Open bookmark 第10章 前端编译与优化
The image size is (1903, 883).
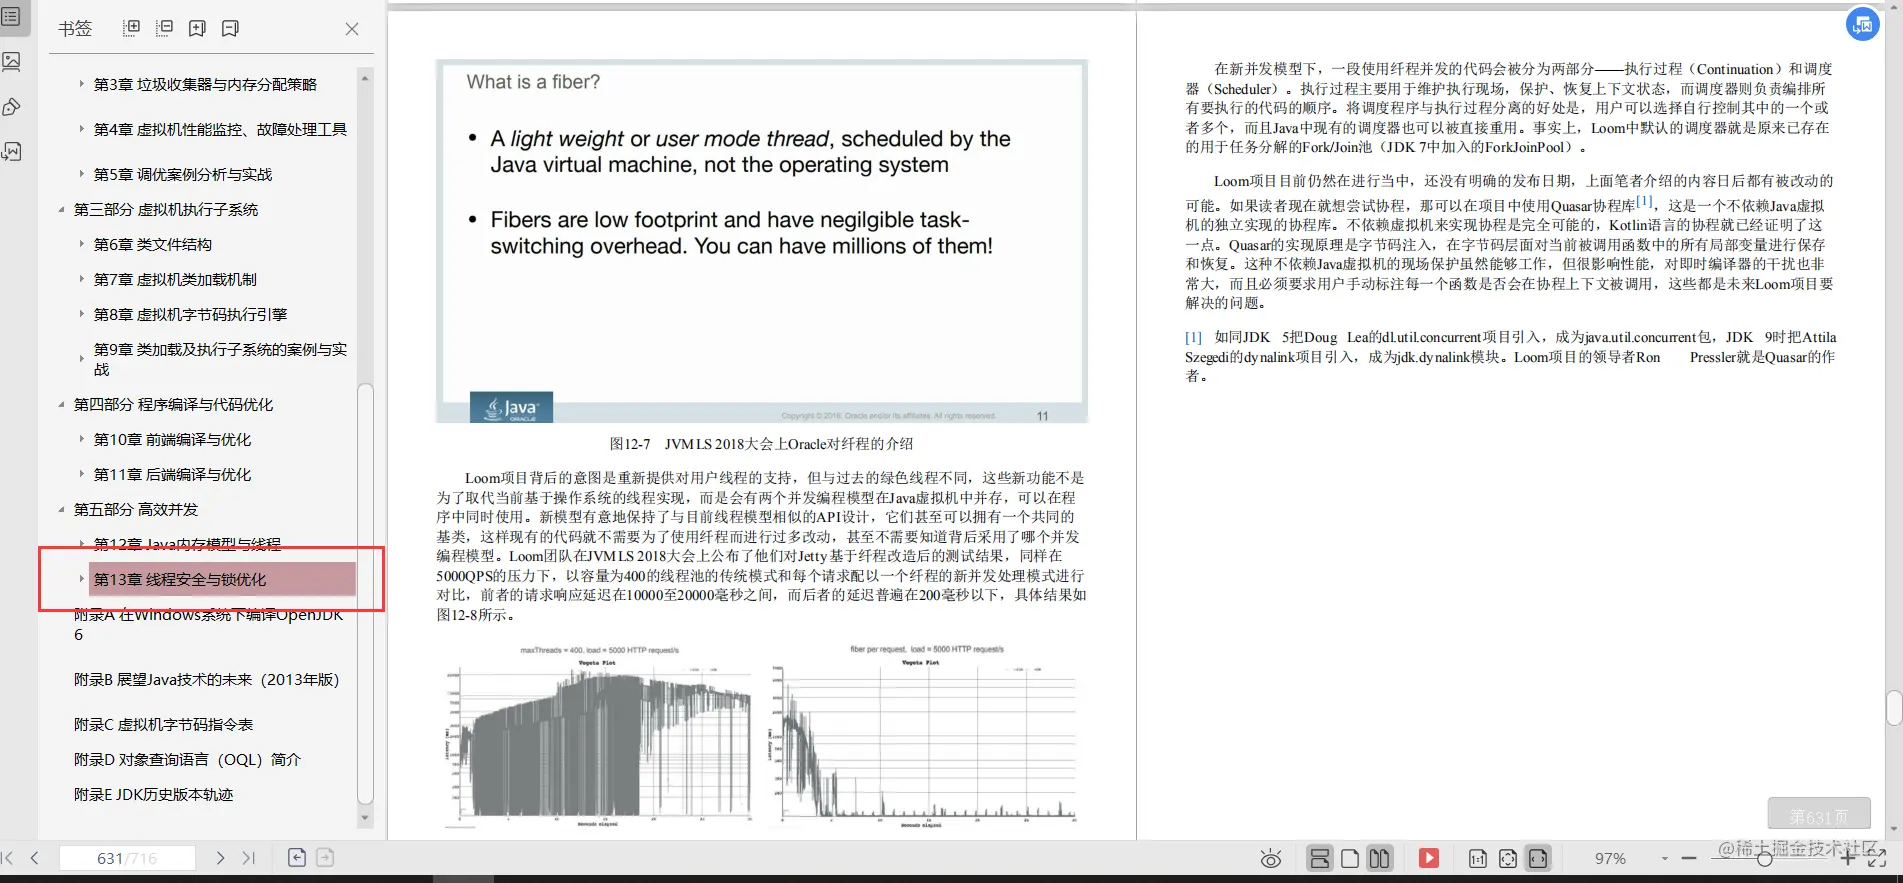[172, 439]
